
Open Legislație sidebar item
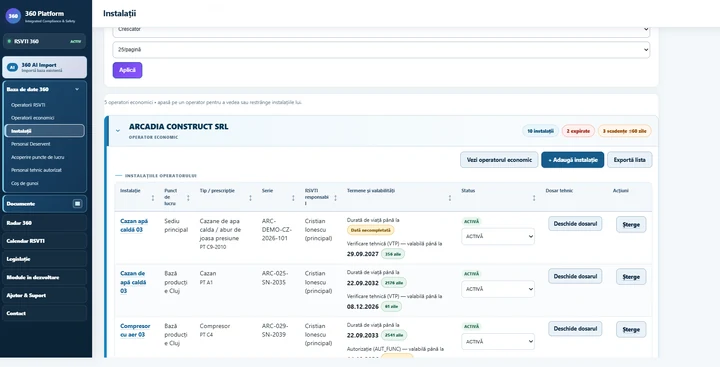[45, 259]
